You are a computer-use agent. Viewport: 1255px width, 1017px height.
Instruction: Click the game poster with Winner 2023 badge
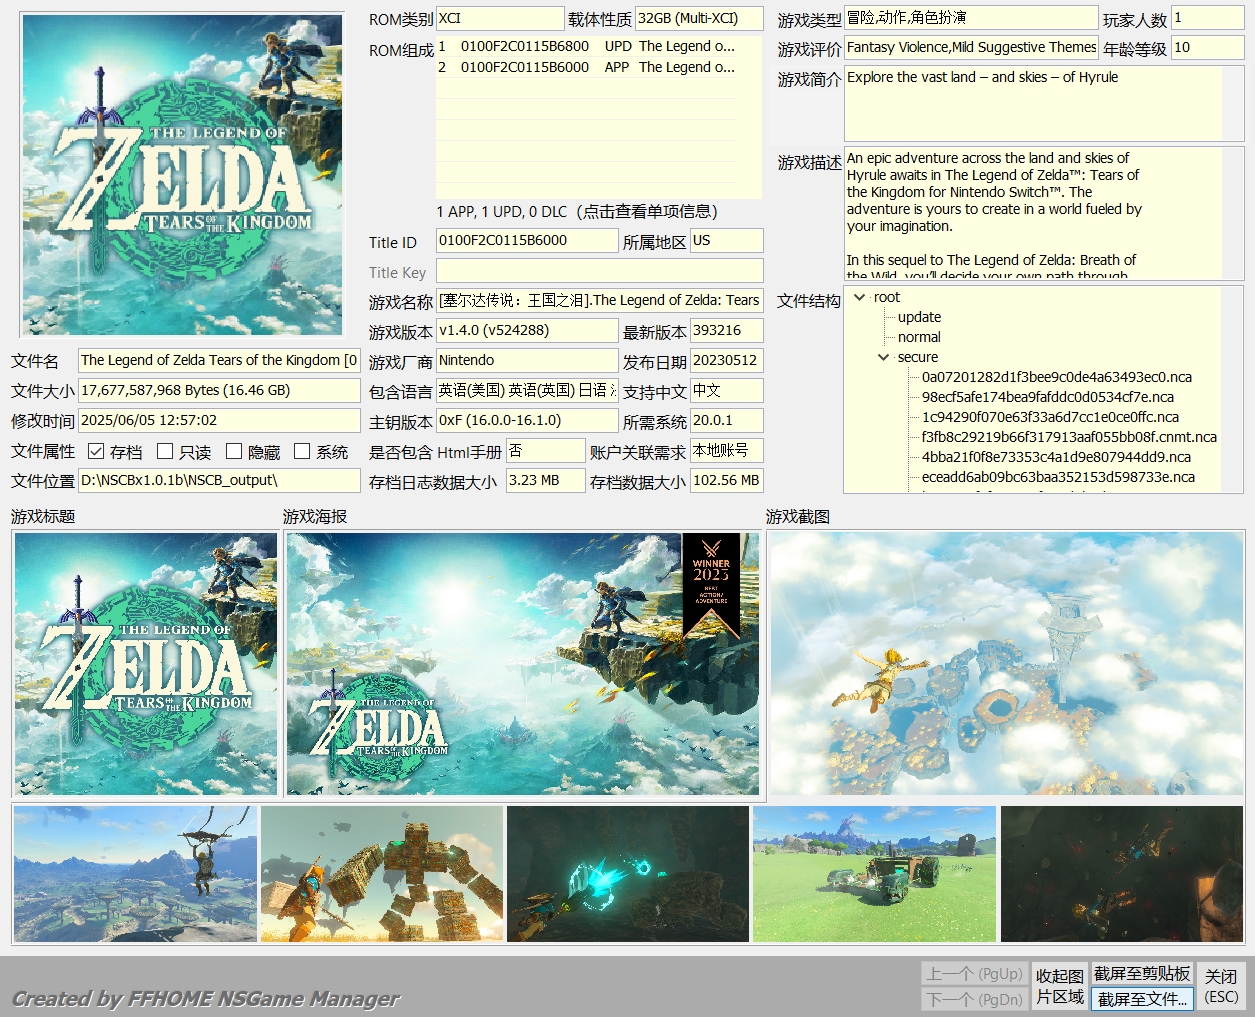[523, 664]
